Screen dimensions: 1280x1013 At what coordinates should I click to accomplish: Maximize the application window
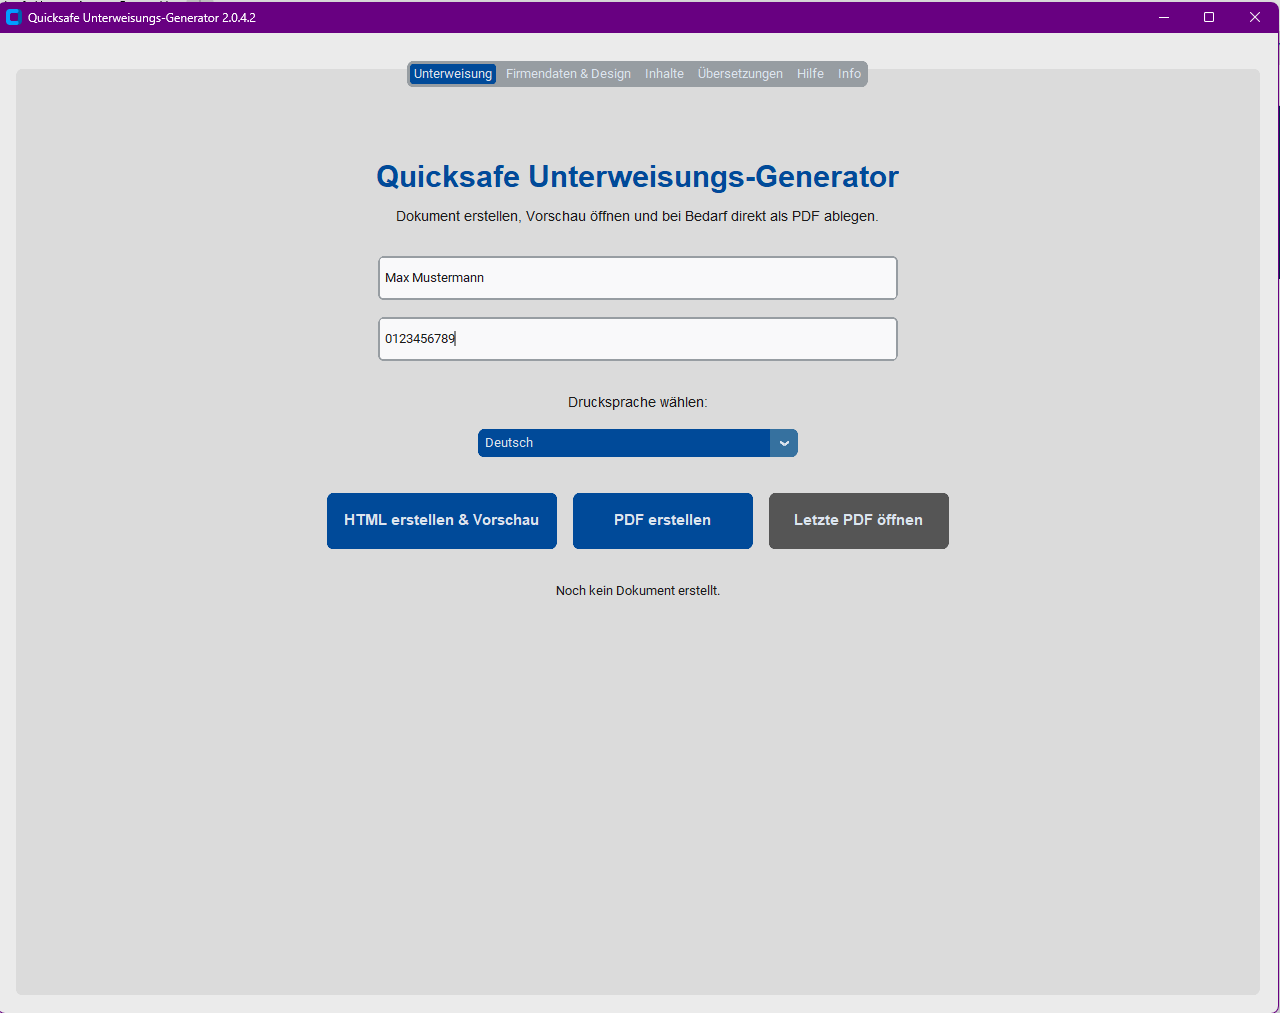pos(1208,17)
